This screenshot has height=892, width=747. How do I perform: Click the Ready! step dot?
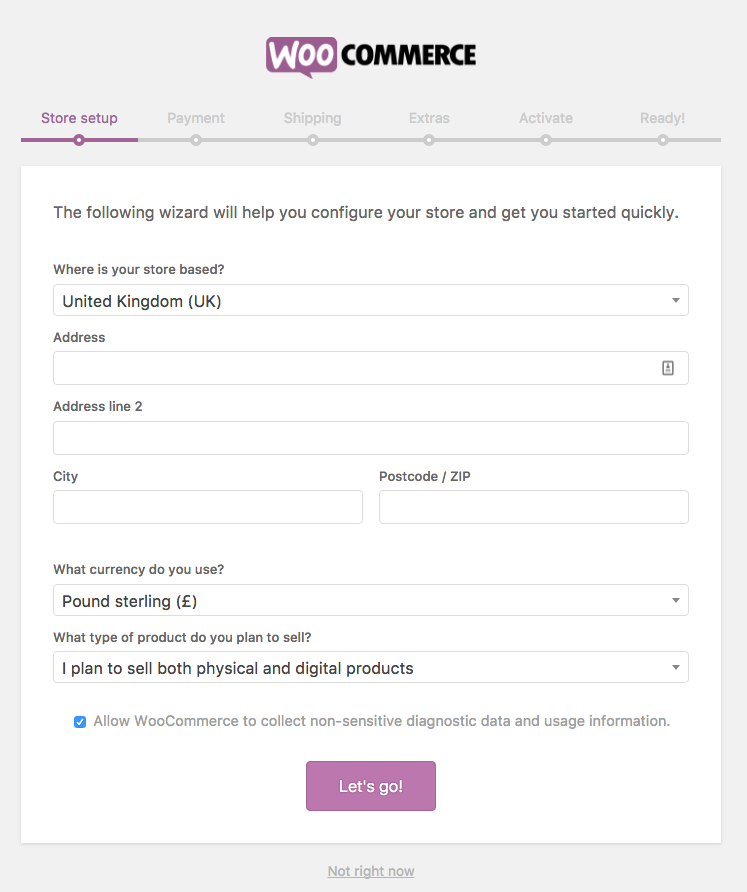662,141
